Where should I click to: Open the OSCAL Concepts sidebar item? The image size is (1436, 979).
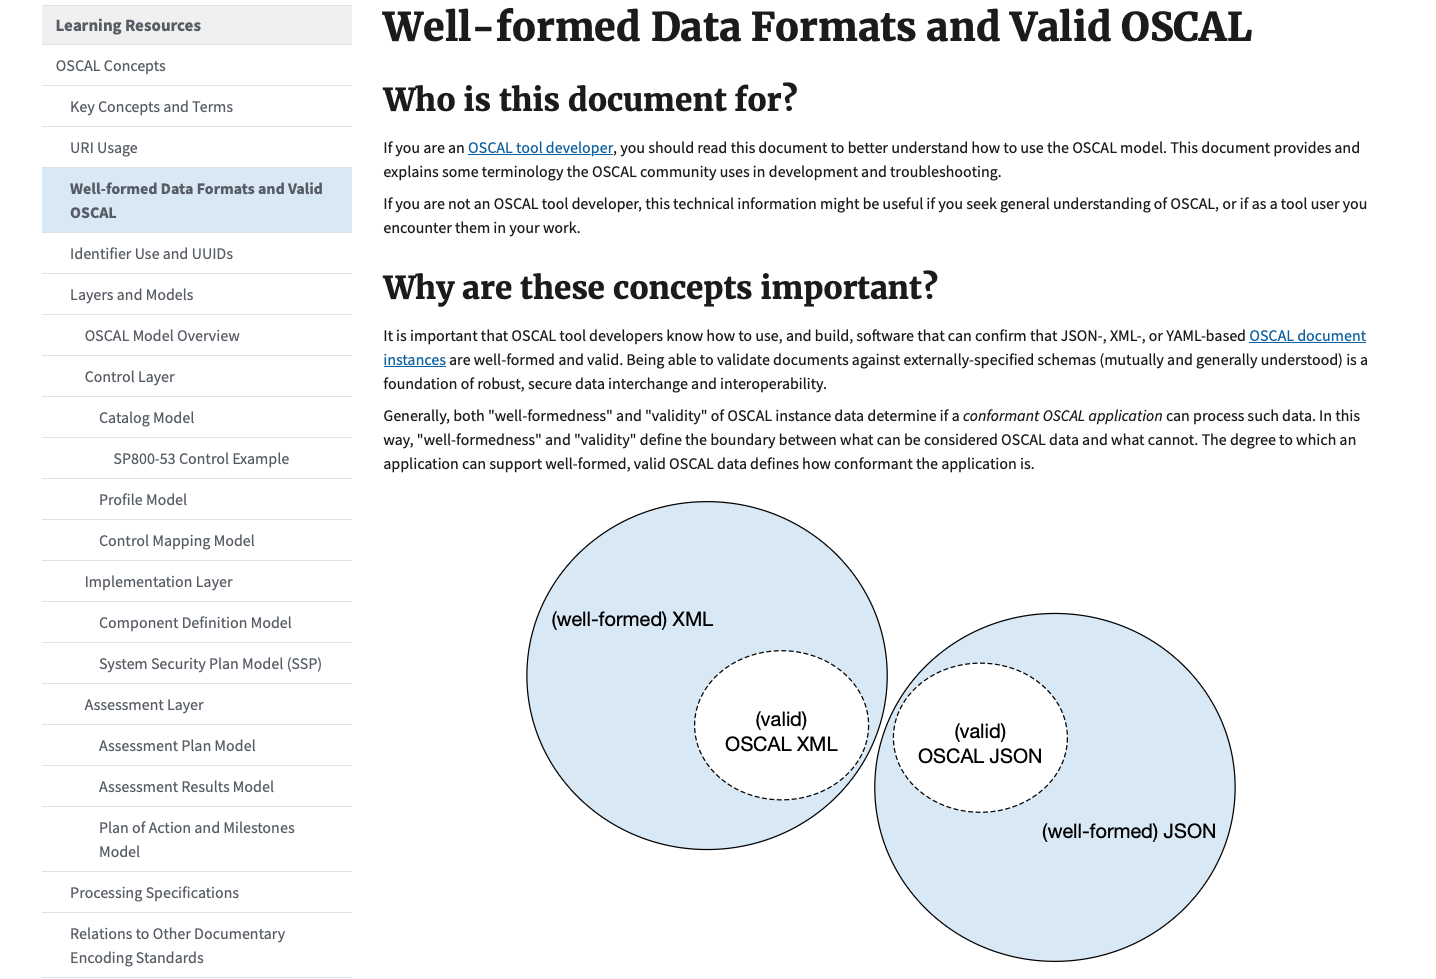point(111,66)
